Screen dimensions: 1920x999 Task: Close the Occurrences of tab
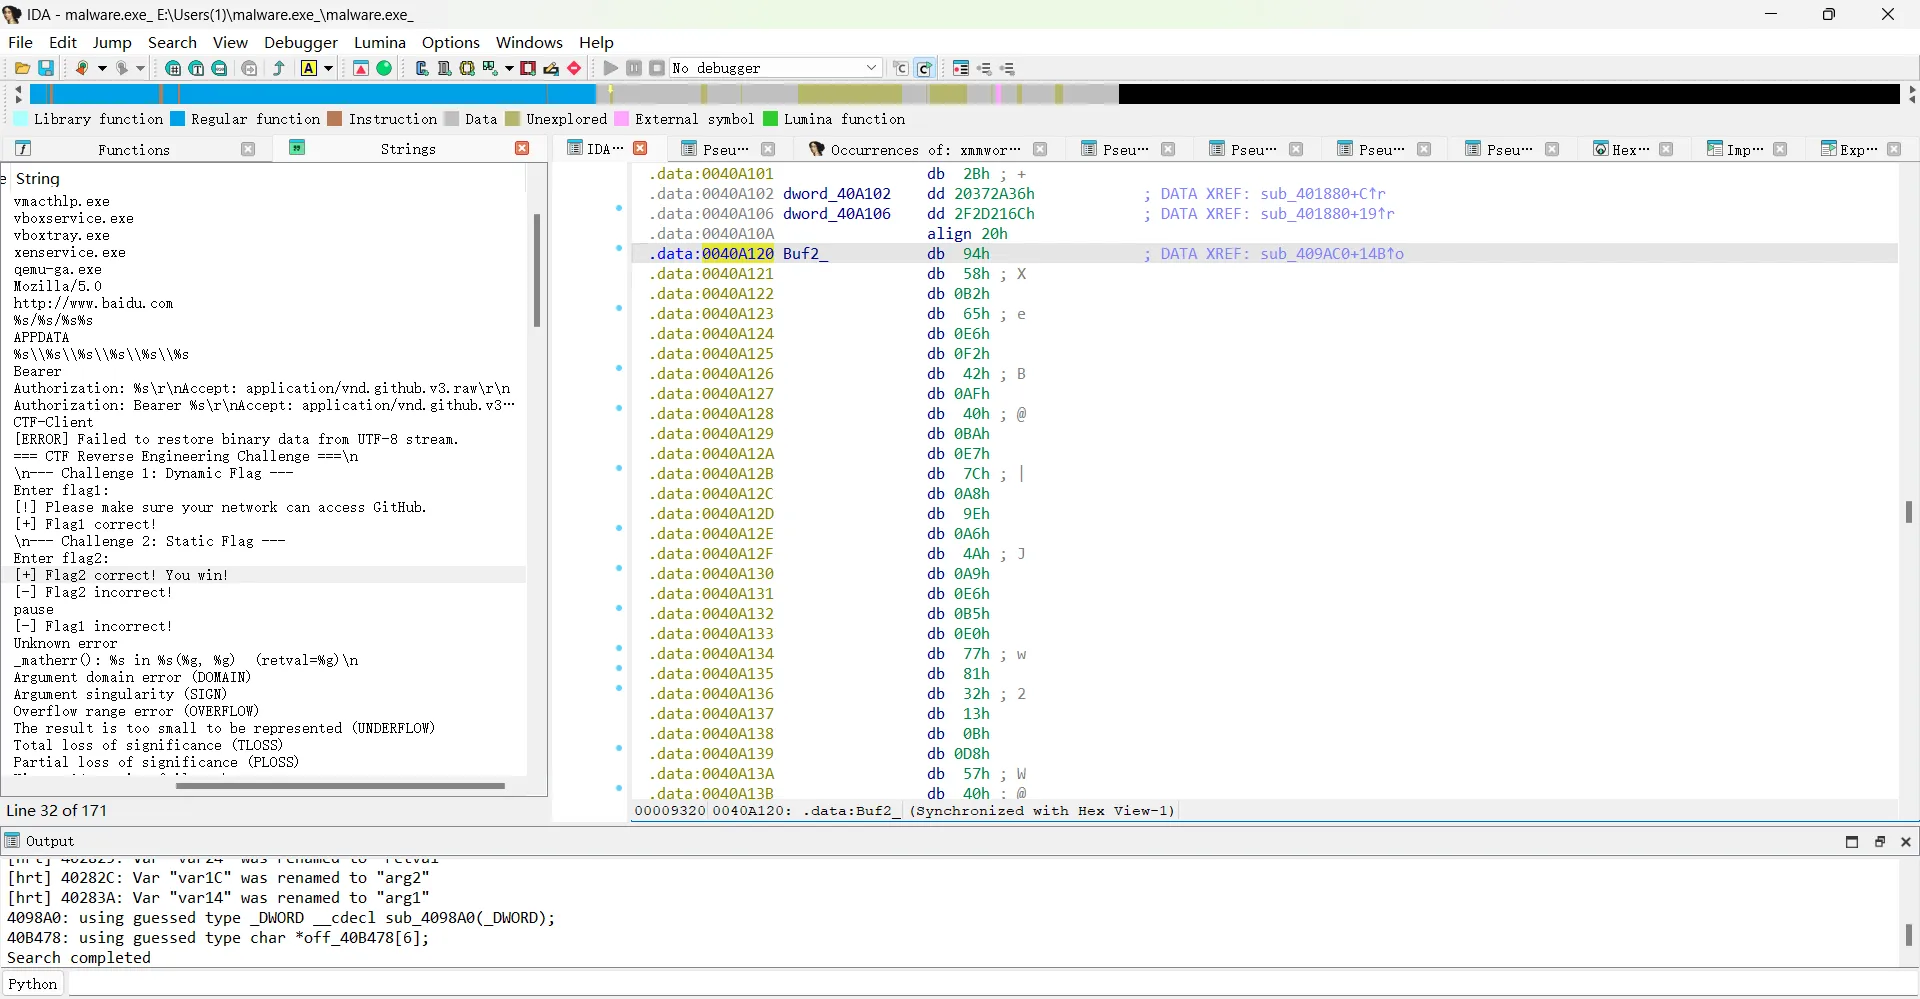(1040, 149)
